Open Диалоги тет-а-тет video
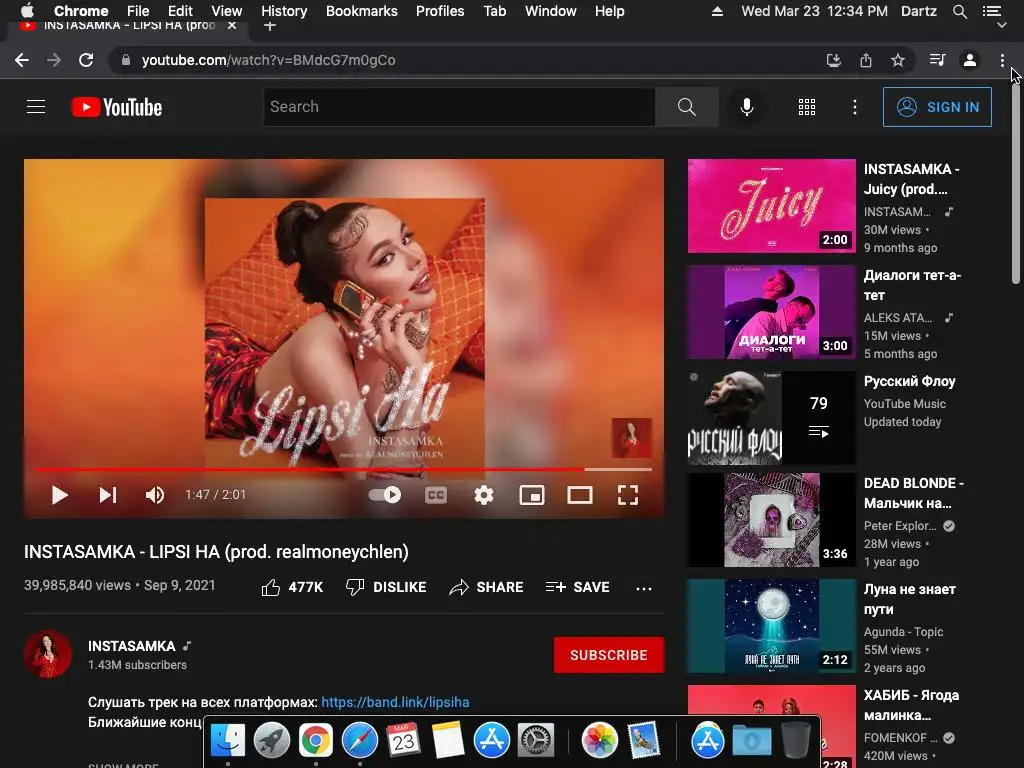The image size is (1024, 768). (x=771, y=312)
